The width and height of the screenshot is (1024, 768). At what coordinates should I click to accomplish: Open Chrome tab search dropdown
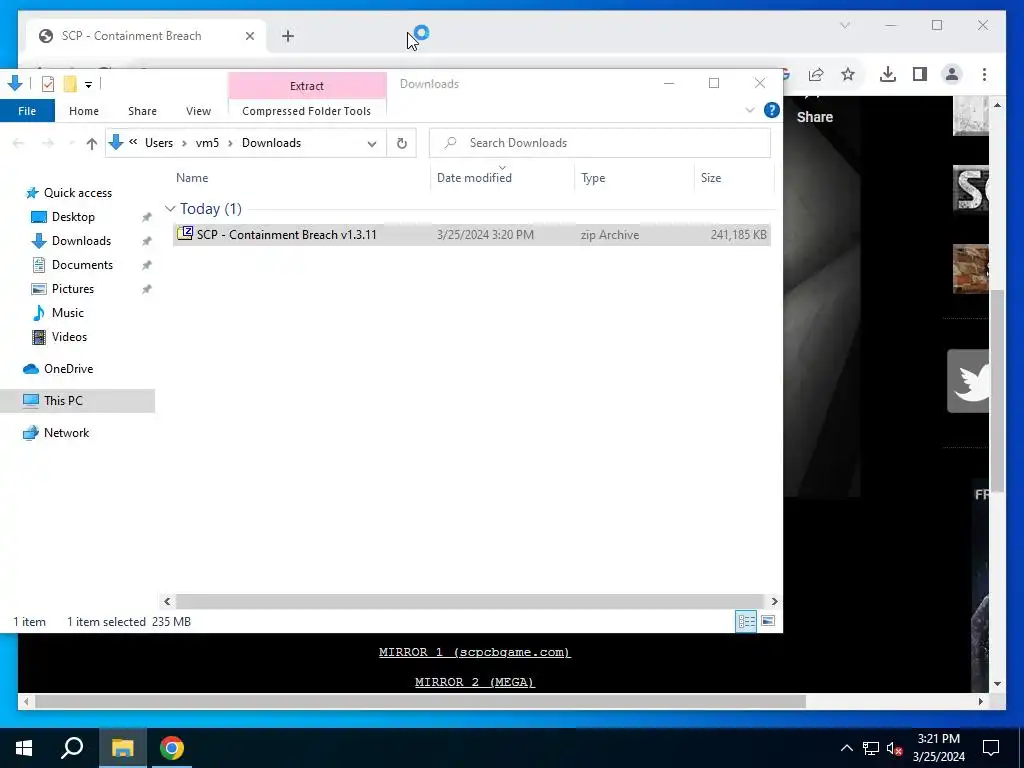(844, 25)
